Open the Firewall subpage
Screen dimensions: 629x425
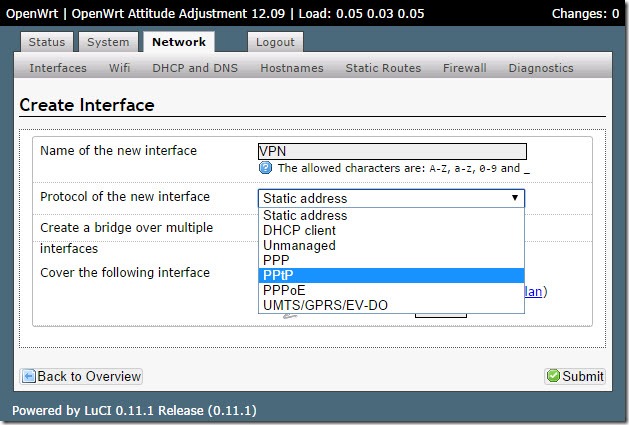[465, 68]
